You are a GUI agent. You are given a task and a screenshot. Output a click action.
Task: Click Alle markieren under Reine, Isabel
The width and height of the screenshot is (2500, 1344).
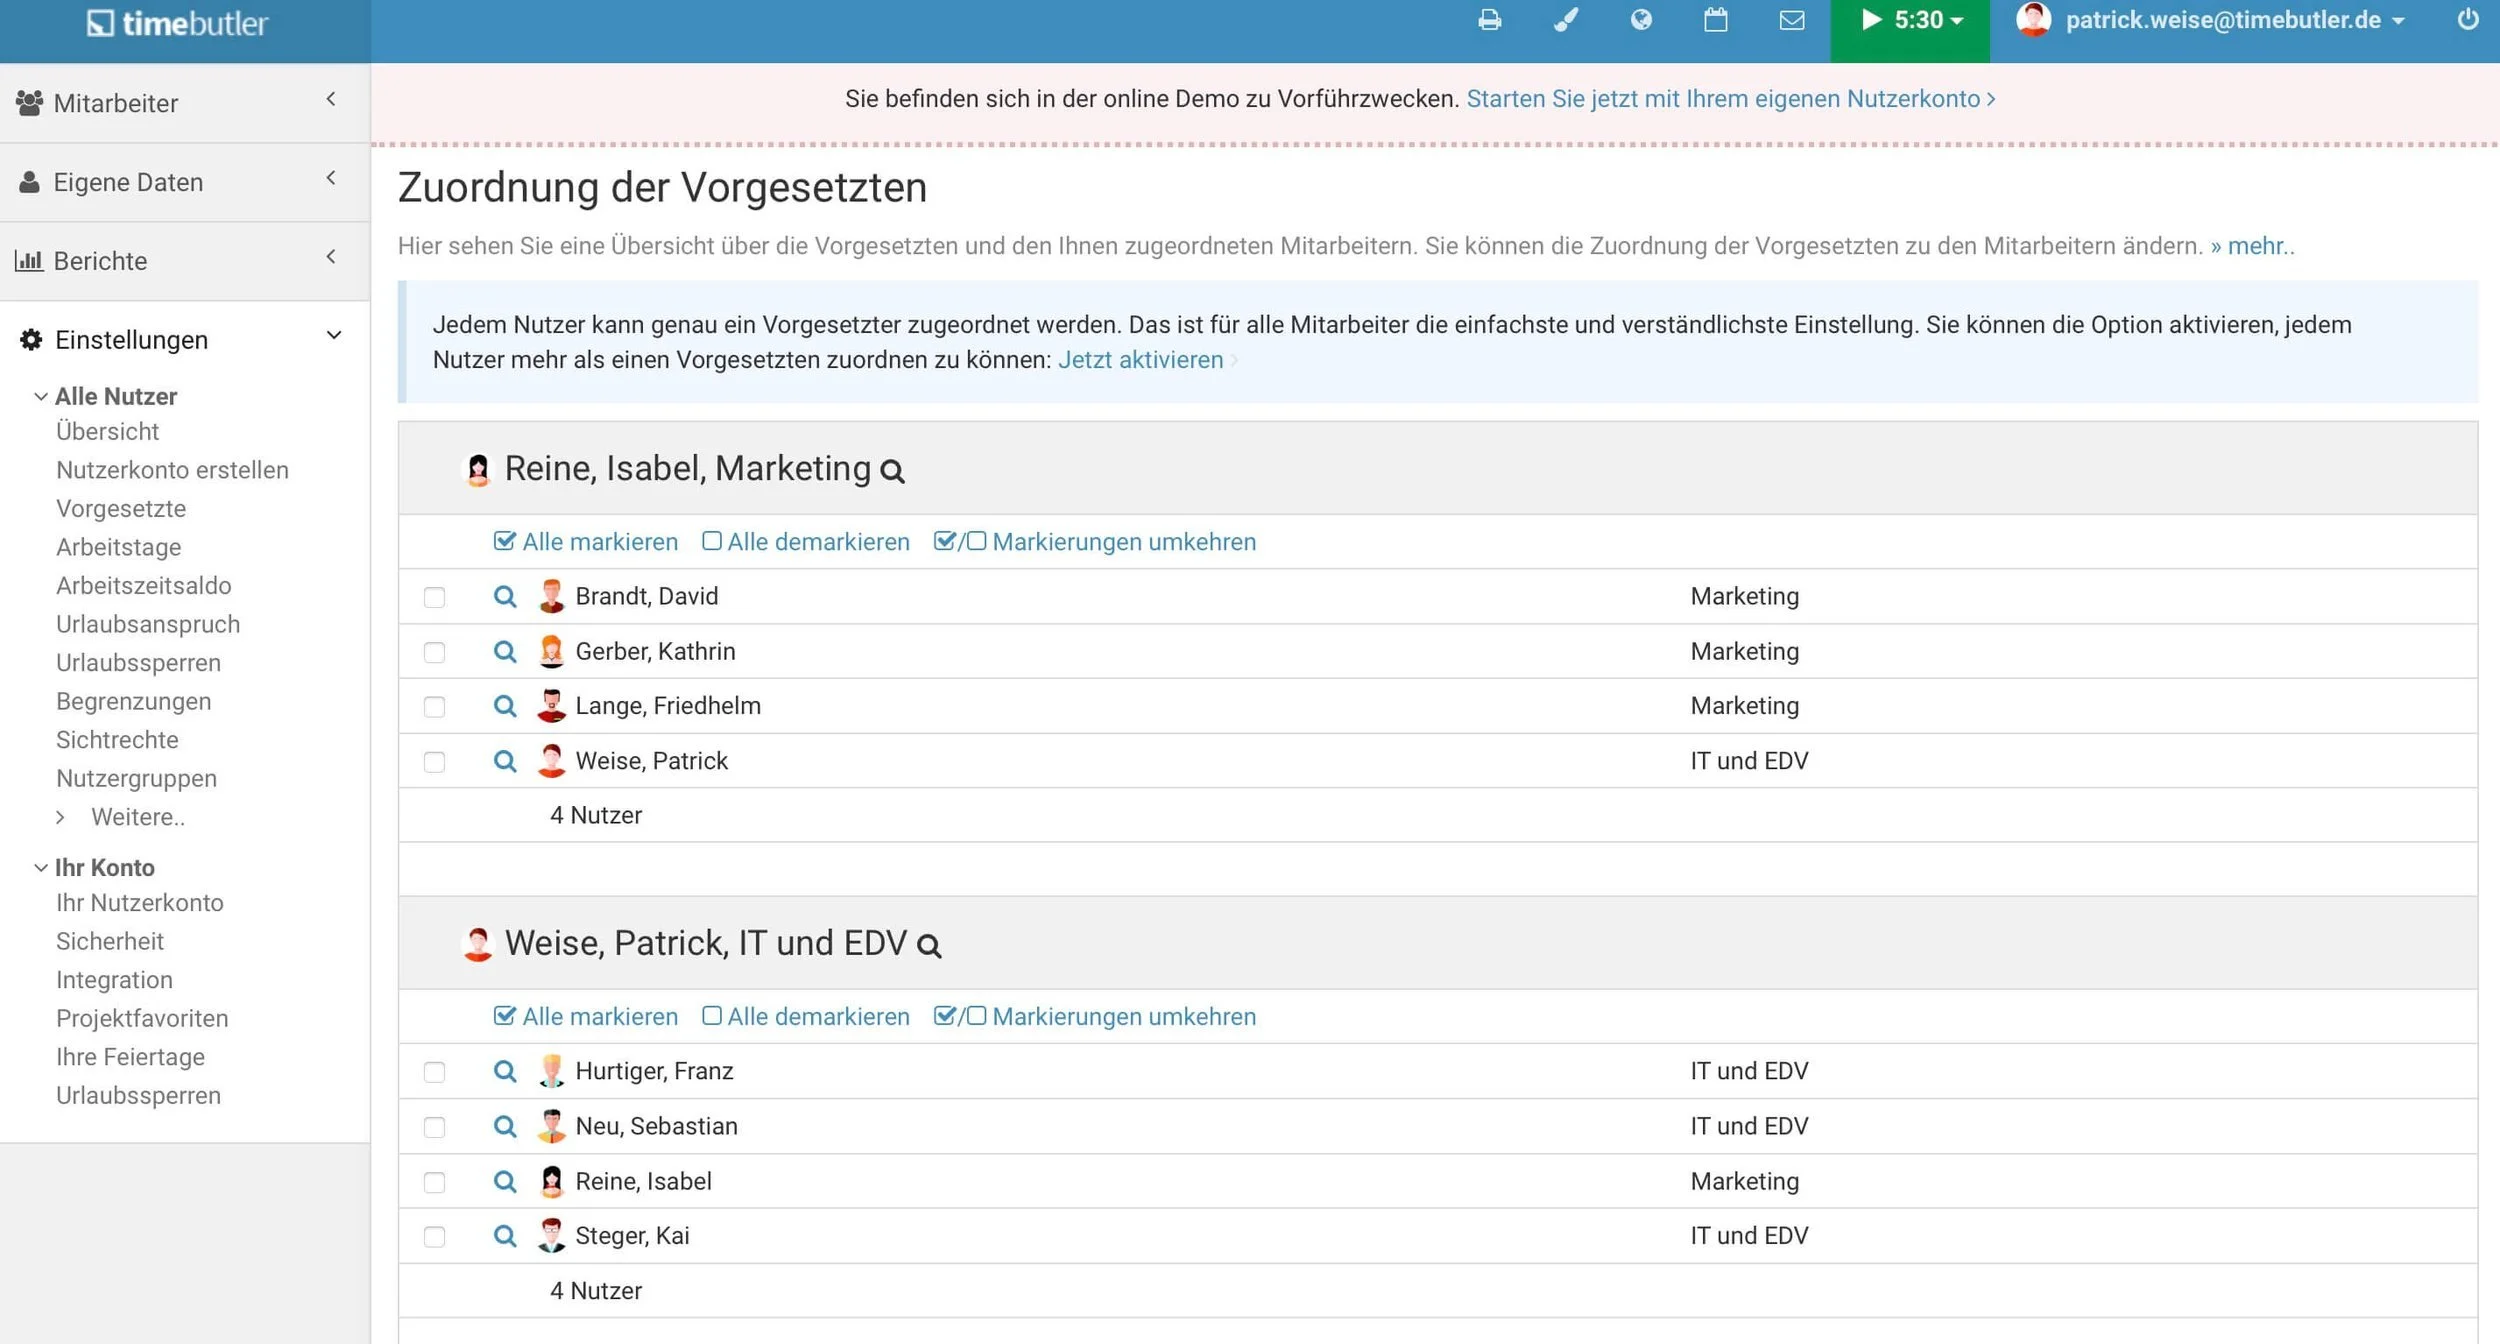587,542
